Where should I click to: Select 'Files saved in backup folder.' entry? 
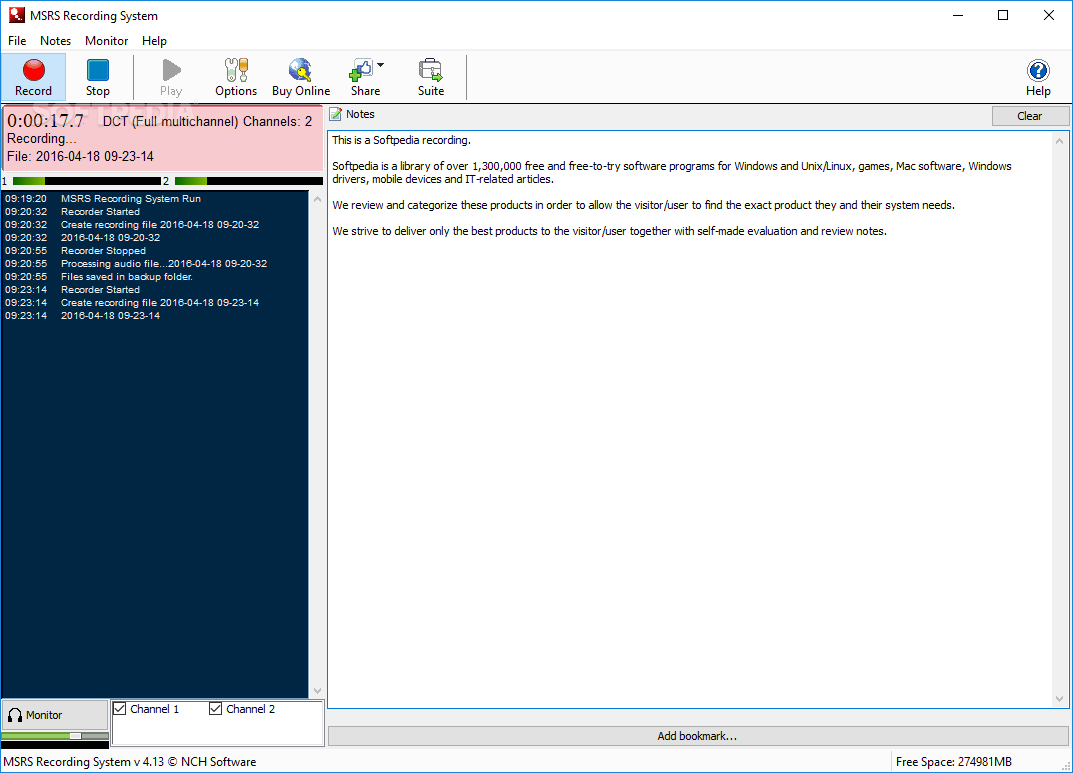pyautogui.click(x=127, y=276)
